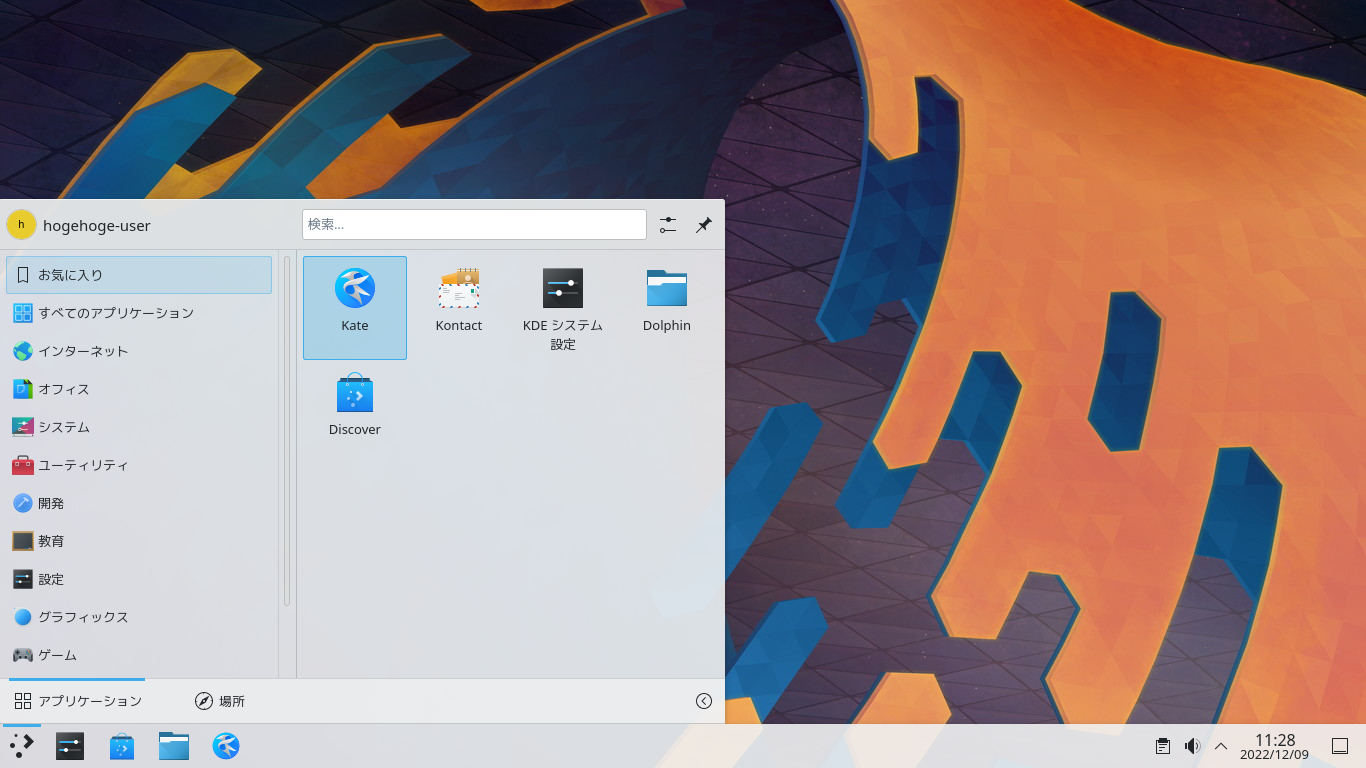Expand hidden system tray icons
The height and width of the screenshot is (768, 1366).
tap(1221, 746)
